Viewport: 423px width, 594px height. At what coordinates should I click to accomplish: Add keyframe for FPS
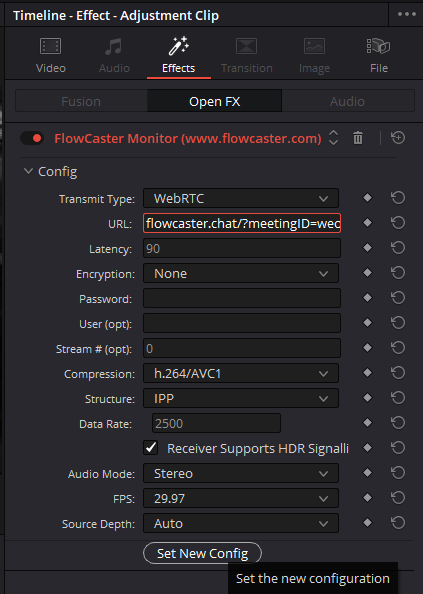(367, 498)
